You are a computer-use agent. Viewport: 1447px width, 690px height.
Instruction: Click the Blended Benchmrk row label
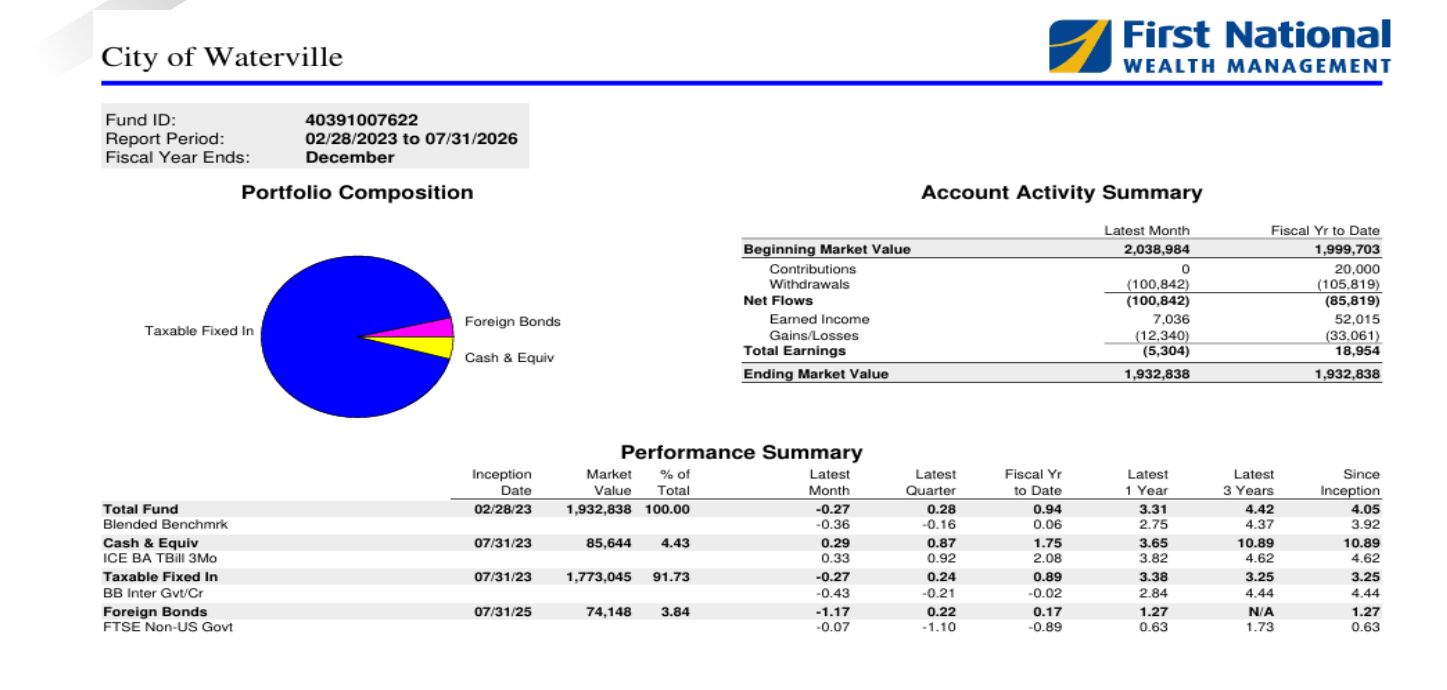pos(166,524)
